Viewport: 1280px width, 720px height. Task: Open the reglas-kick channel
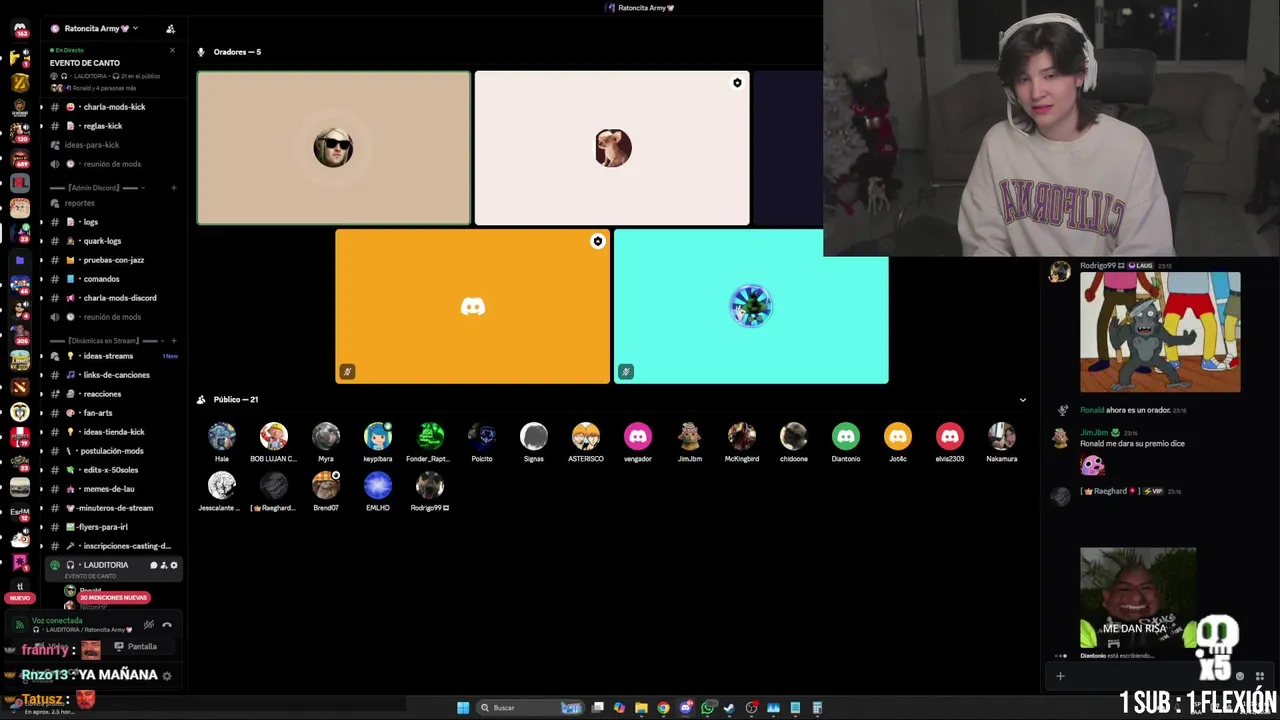coord(113,126)
